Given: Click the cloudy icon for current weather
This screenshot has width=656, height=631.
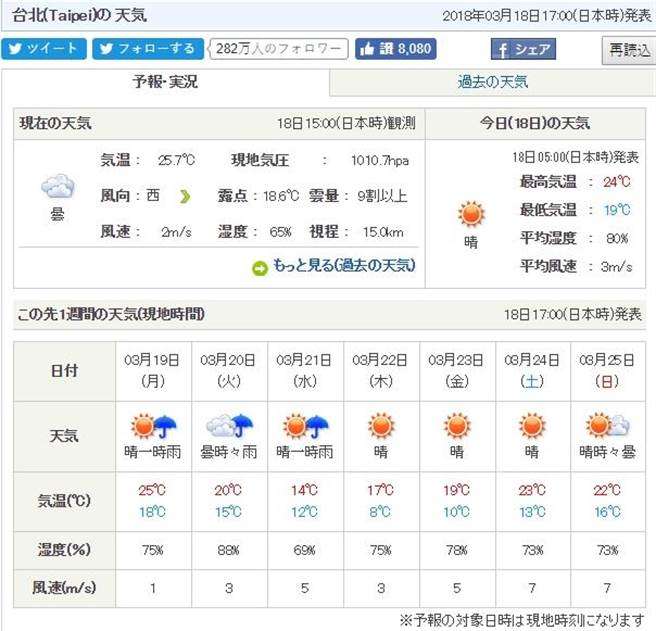Looking at the screenshot, I should point(57,188).
